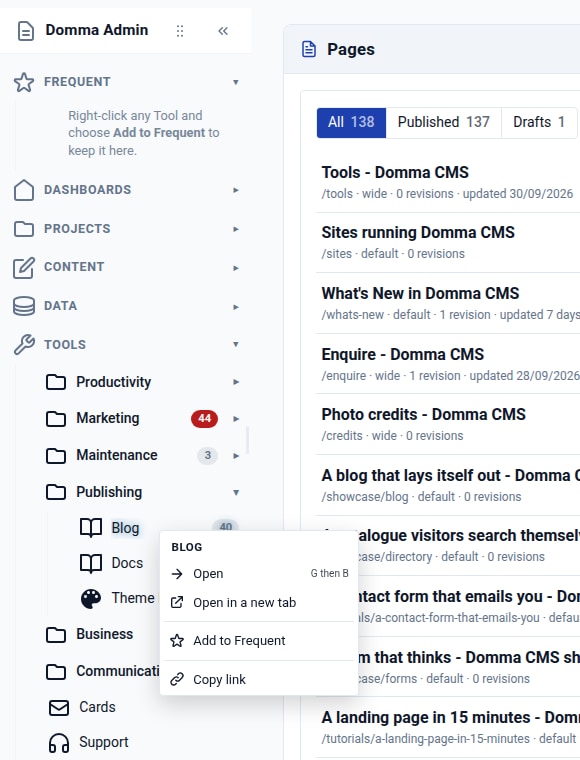Select the Theme item in Publishing
Image resolution: width=580 pixels, height=760 pixels.
133,599
